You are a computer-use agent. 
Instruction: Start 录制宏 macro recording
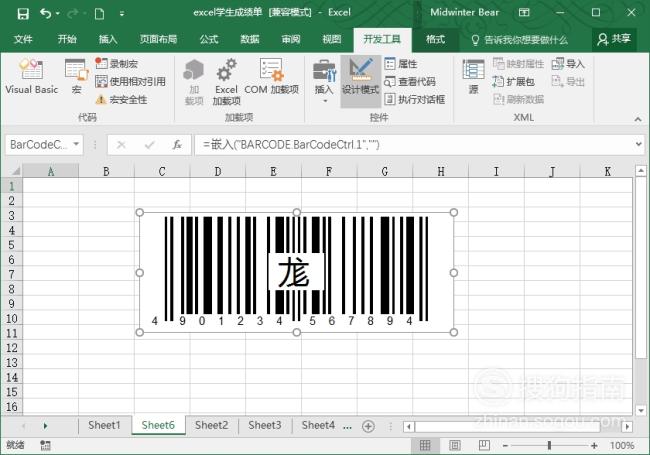116,63
